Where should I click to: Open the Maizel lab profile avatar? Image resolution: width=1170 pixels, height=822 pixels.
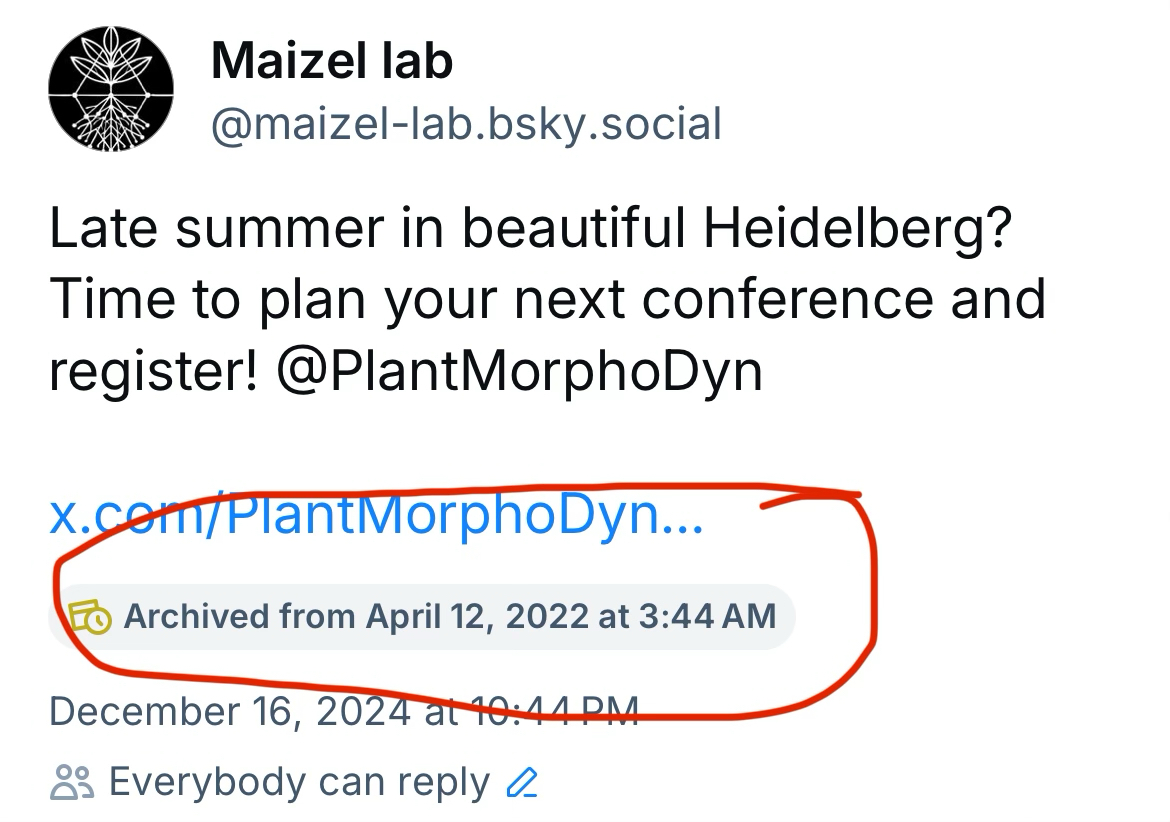111,89
